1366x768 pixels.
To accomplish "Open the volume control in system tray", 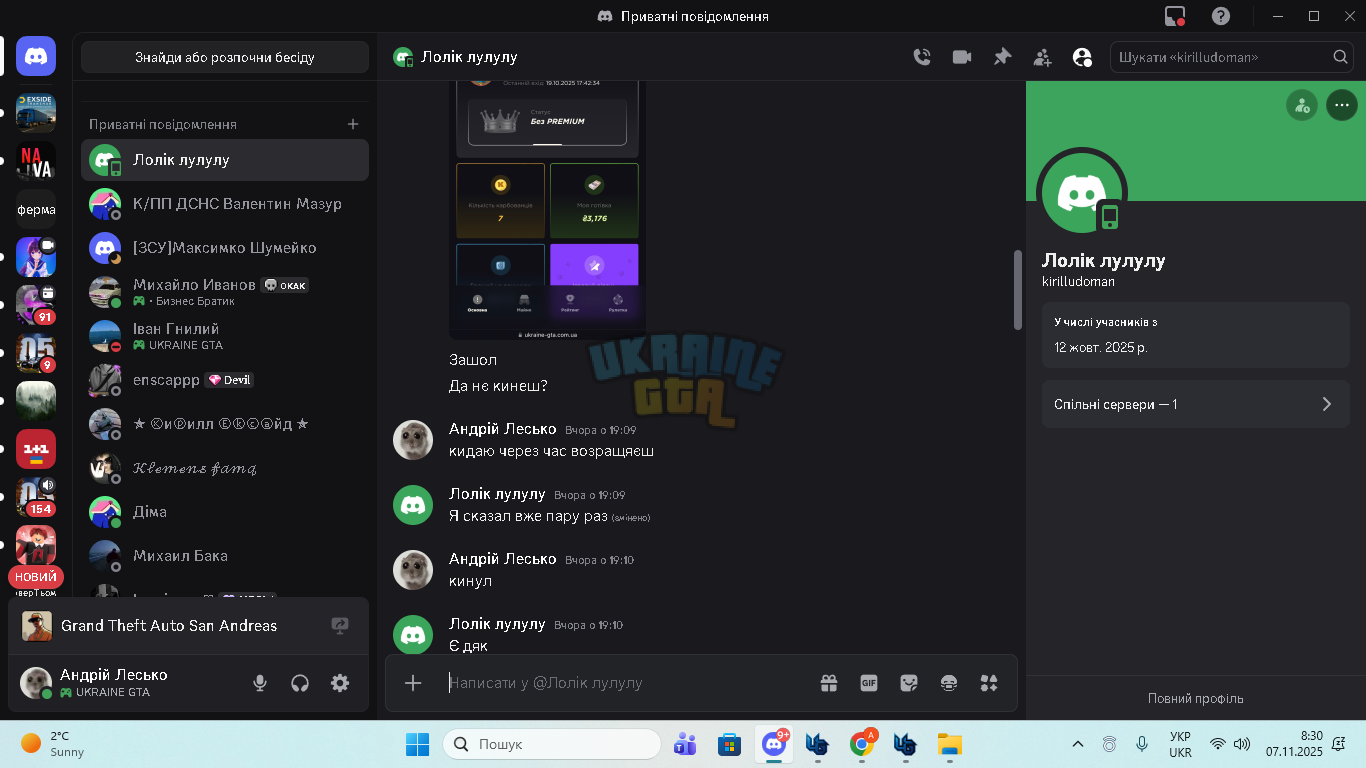I will [x=1242, y=744].
